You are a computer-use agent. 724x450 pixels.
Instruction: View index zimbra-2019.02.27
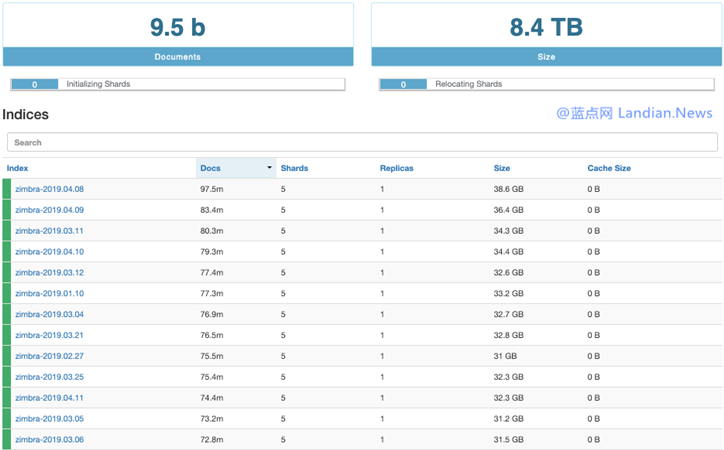(49, 356)
